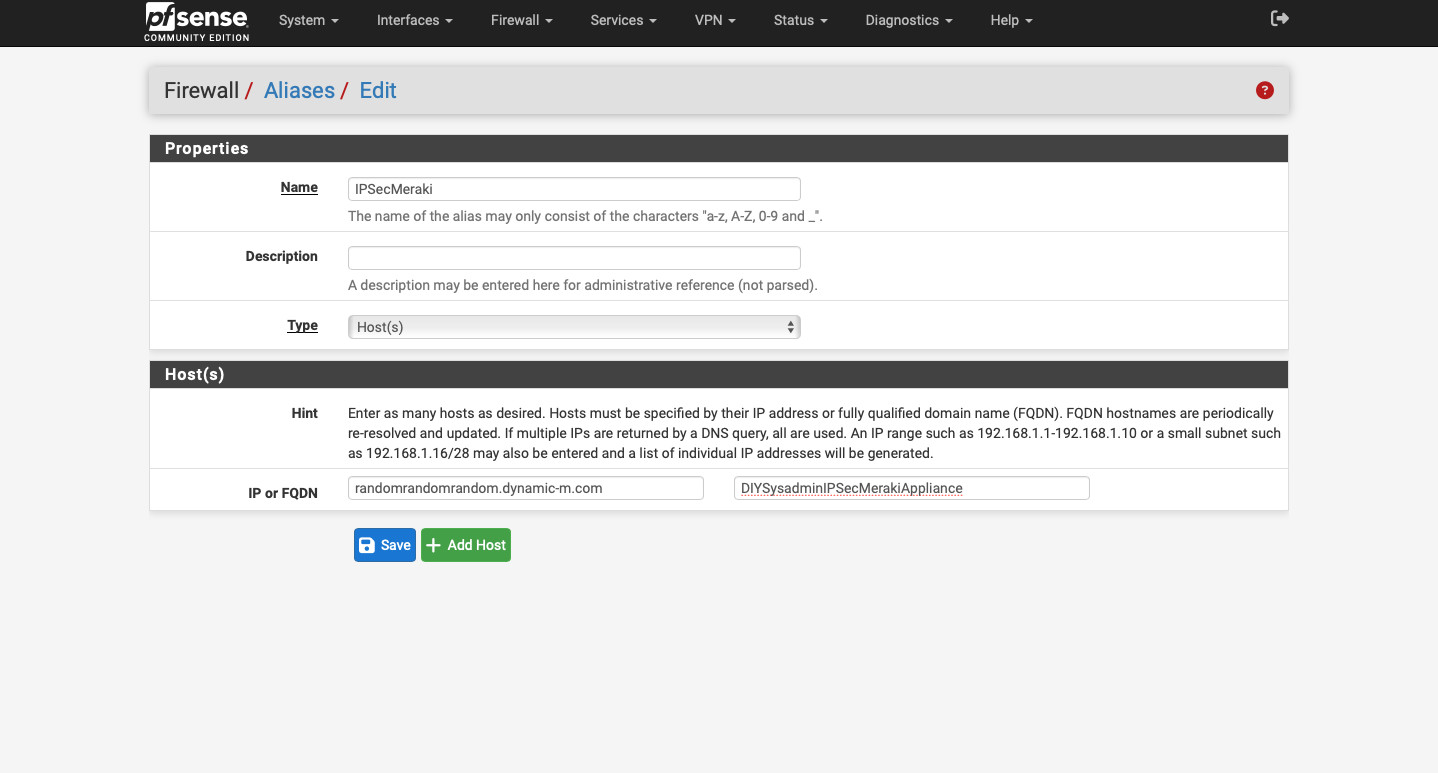Open the Interfaces menu

pyautogui.click(x=414, y=20)
